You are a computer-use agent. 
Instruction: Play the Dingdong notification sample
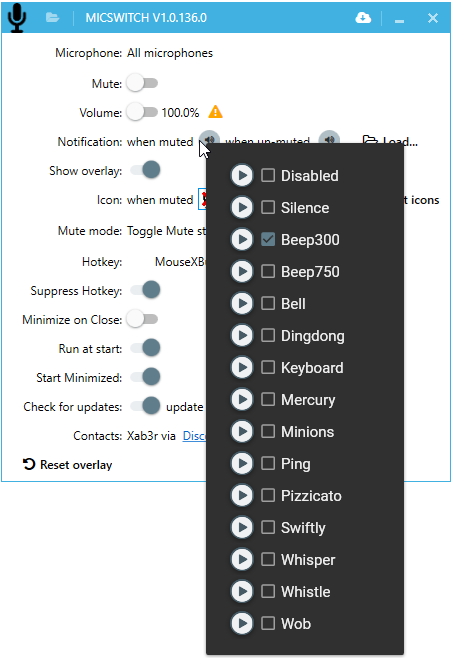[242, 335]
